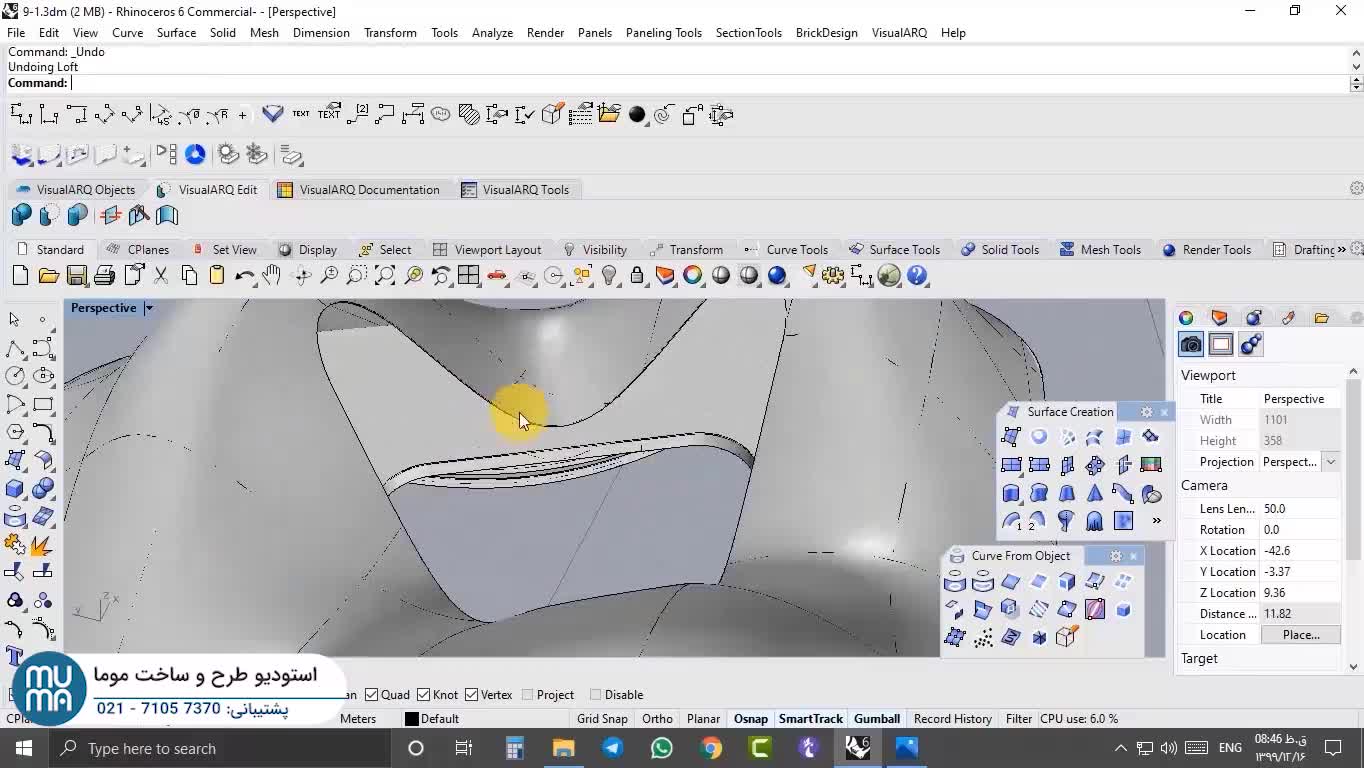Expand more Surface Creation tools chevron
Screen dimensions: 1364x768
[x=1157, y=521]
